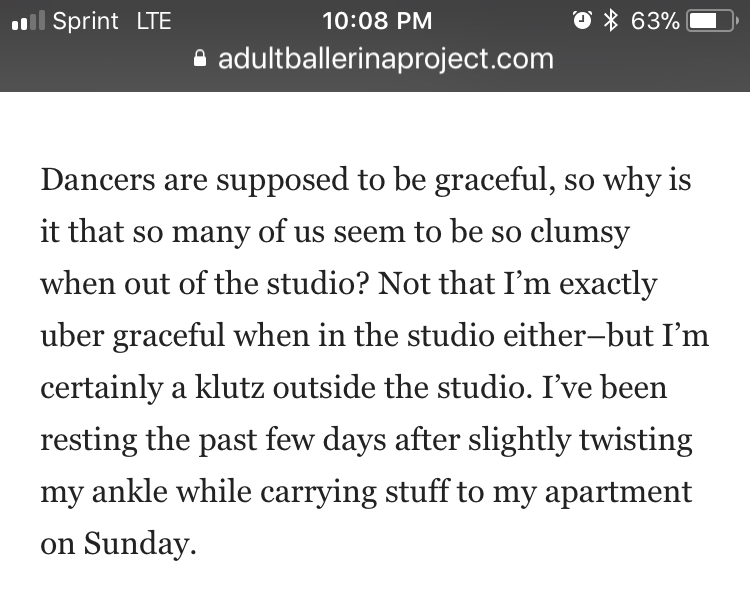Tap the alarm clock status icon

pos(581,20)
